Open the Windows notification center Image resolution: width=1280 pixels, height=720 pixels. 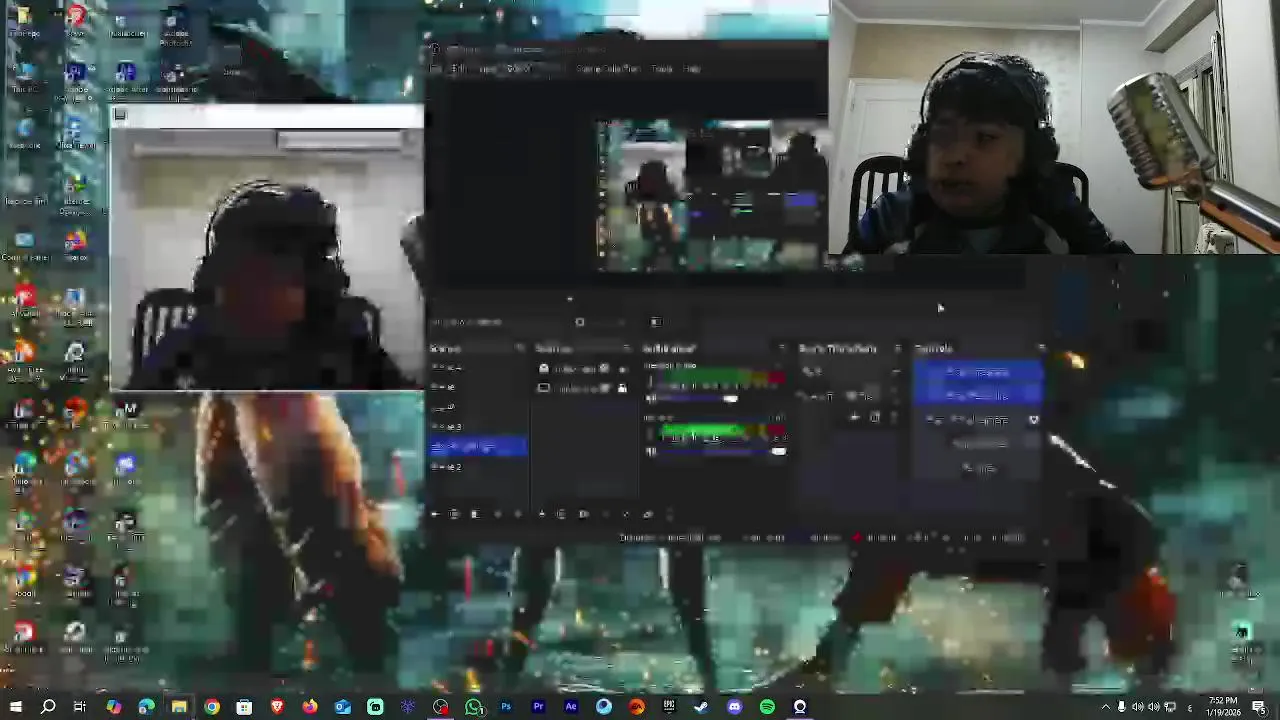tap(1259, 707)
